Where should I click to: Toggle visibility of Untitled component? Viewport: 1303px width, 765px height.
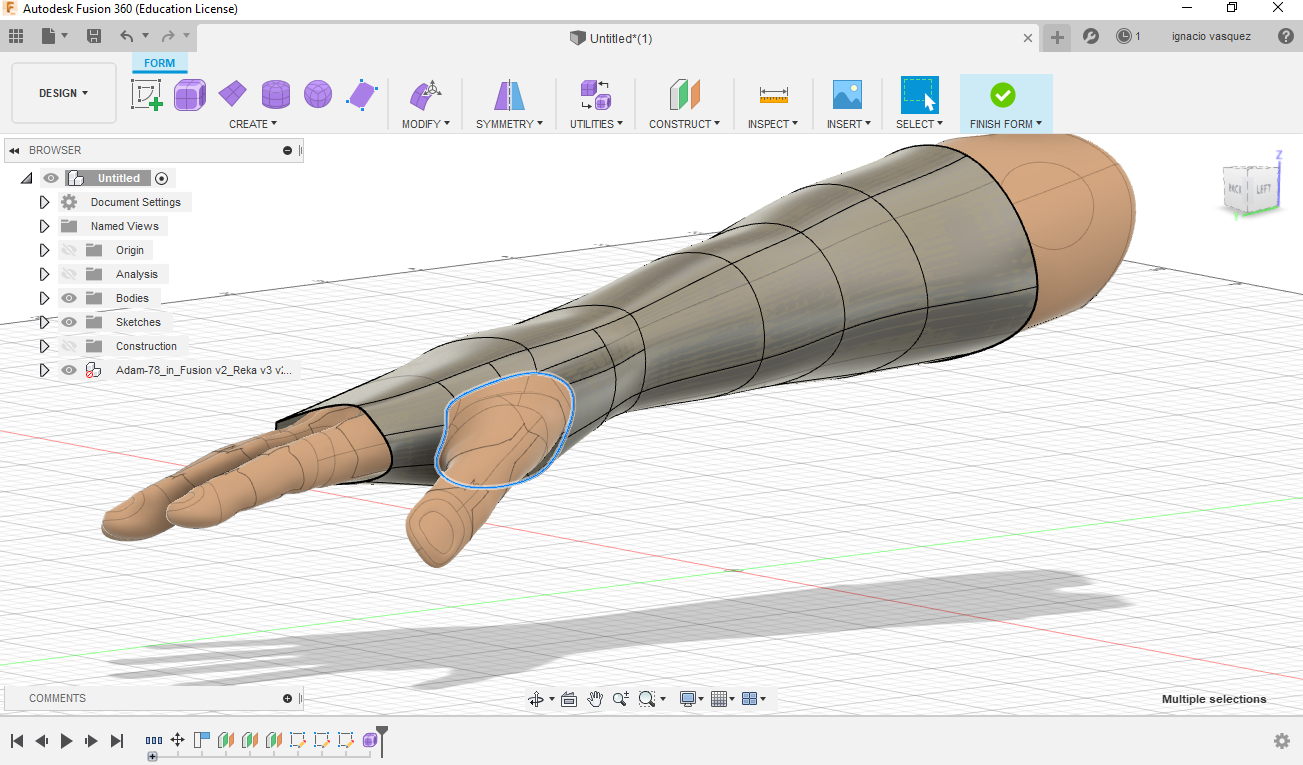(51, 178)
